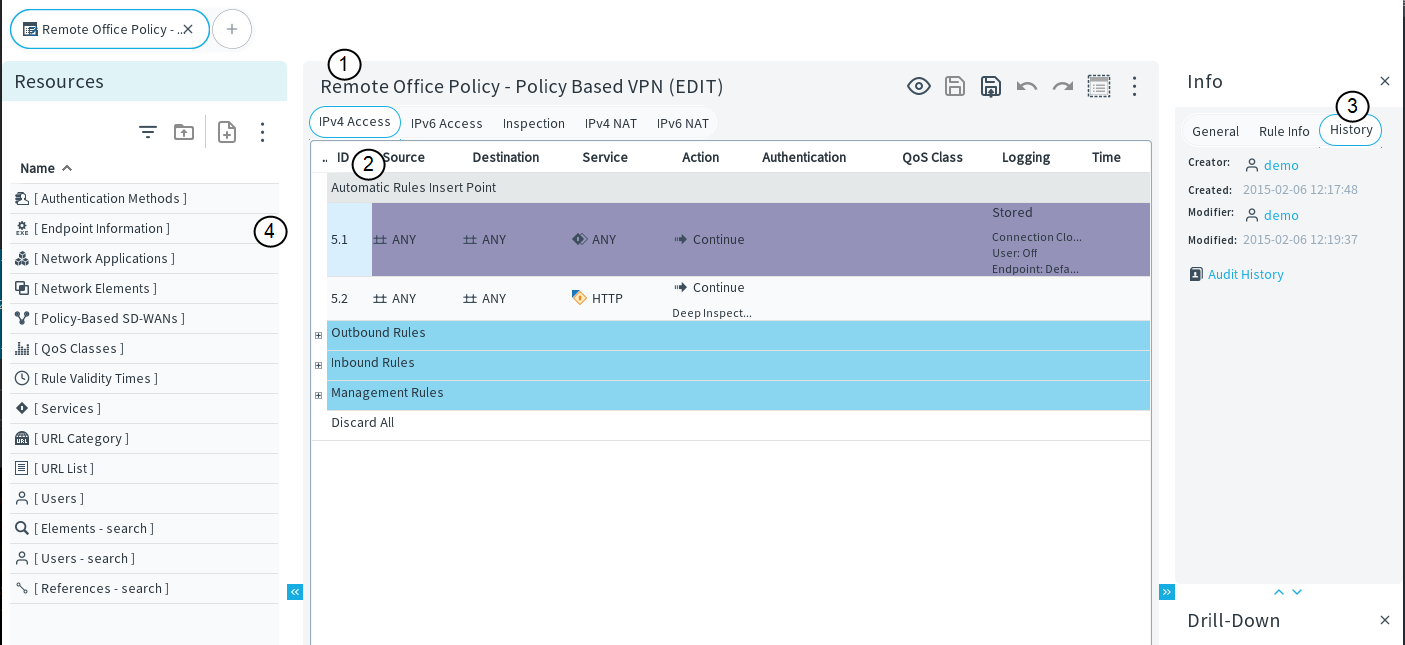This screenshot has height=645, width=1405.
Task: Click the filter icon in Resources panel
Action: pyautogui.click(x=148, y=132)
